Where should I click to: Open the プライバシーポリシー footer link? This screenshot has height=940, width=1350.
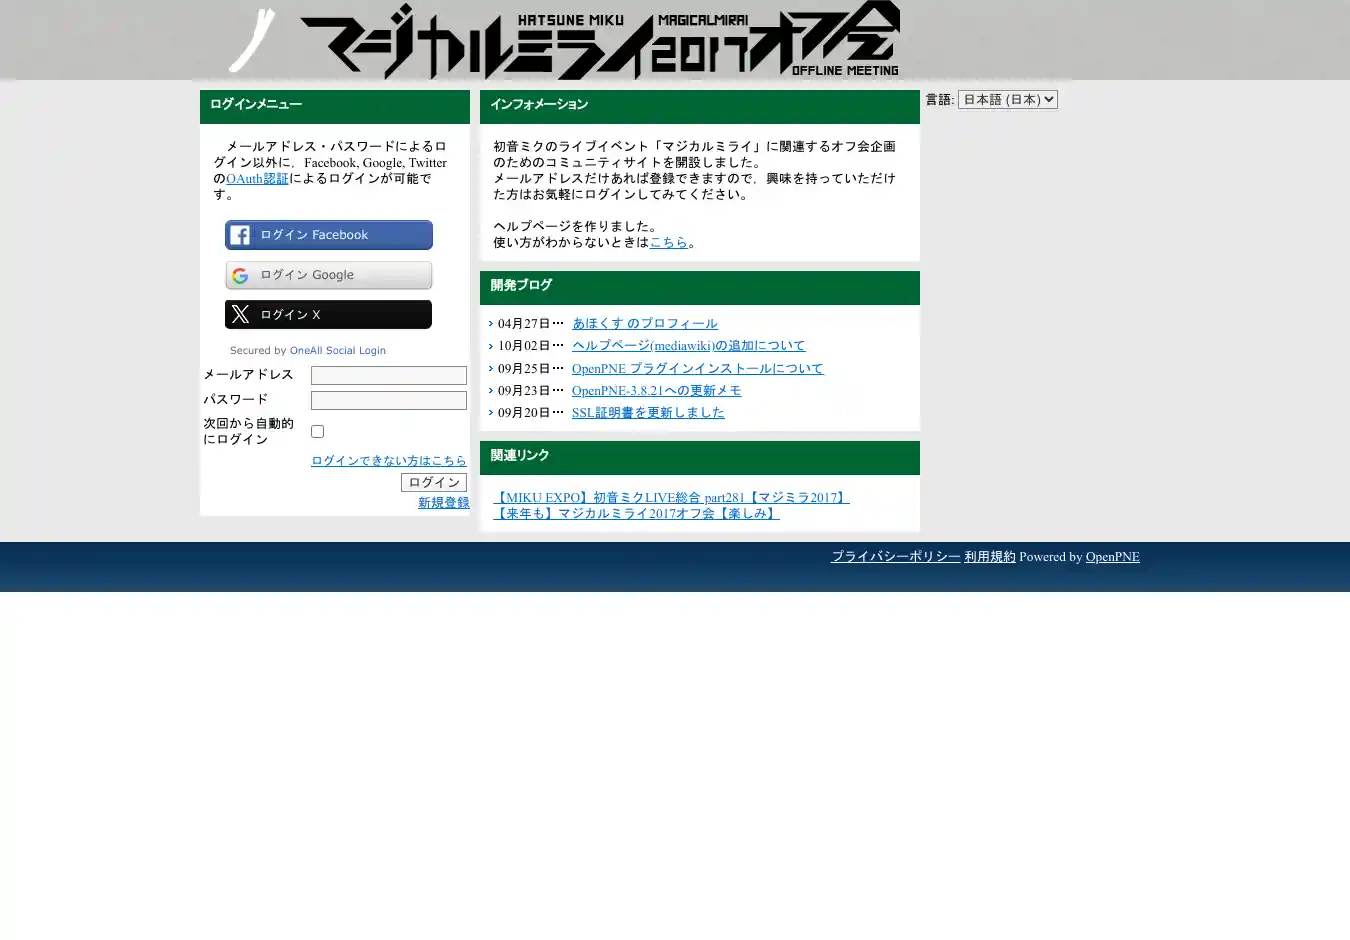895,557
